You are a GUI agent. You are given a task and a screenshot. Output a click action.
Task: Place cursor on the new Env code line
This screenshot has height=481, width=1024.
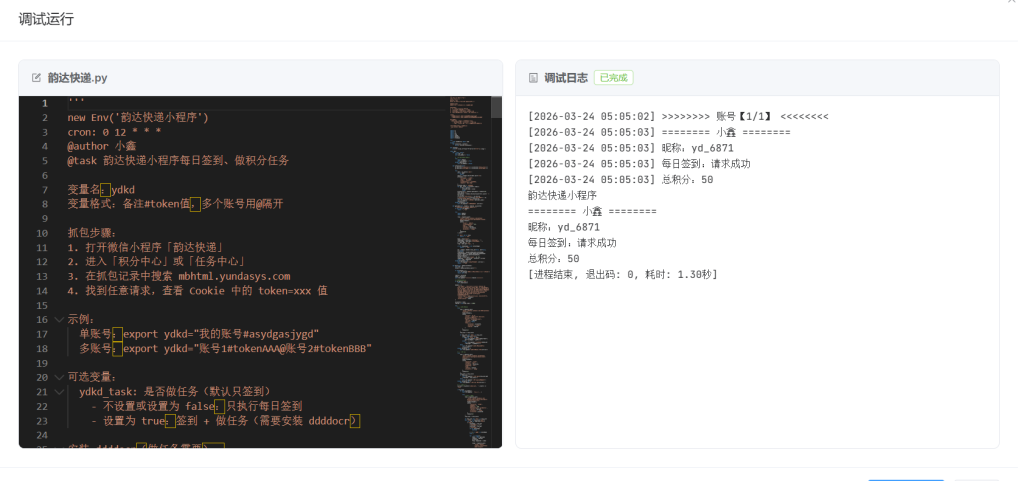click(138, 118)
